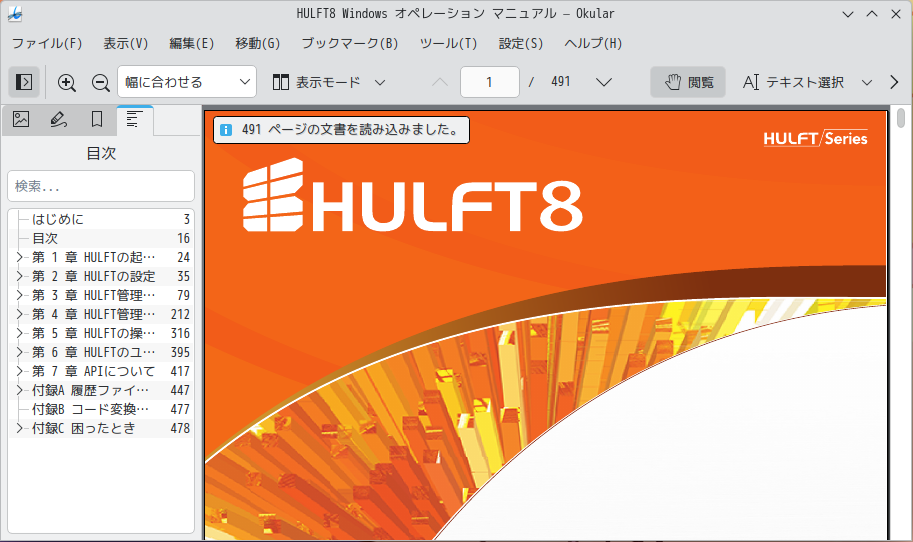Show more toolbar items chevron
The width and height of the screenshot is (913, 542).
(894, 82)
